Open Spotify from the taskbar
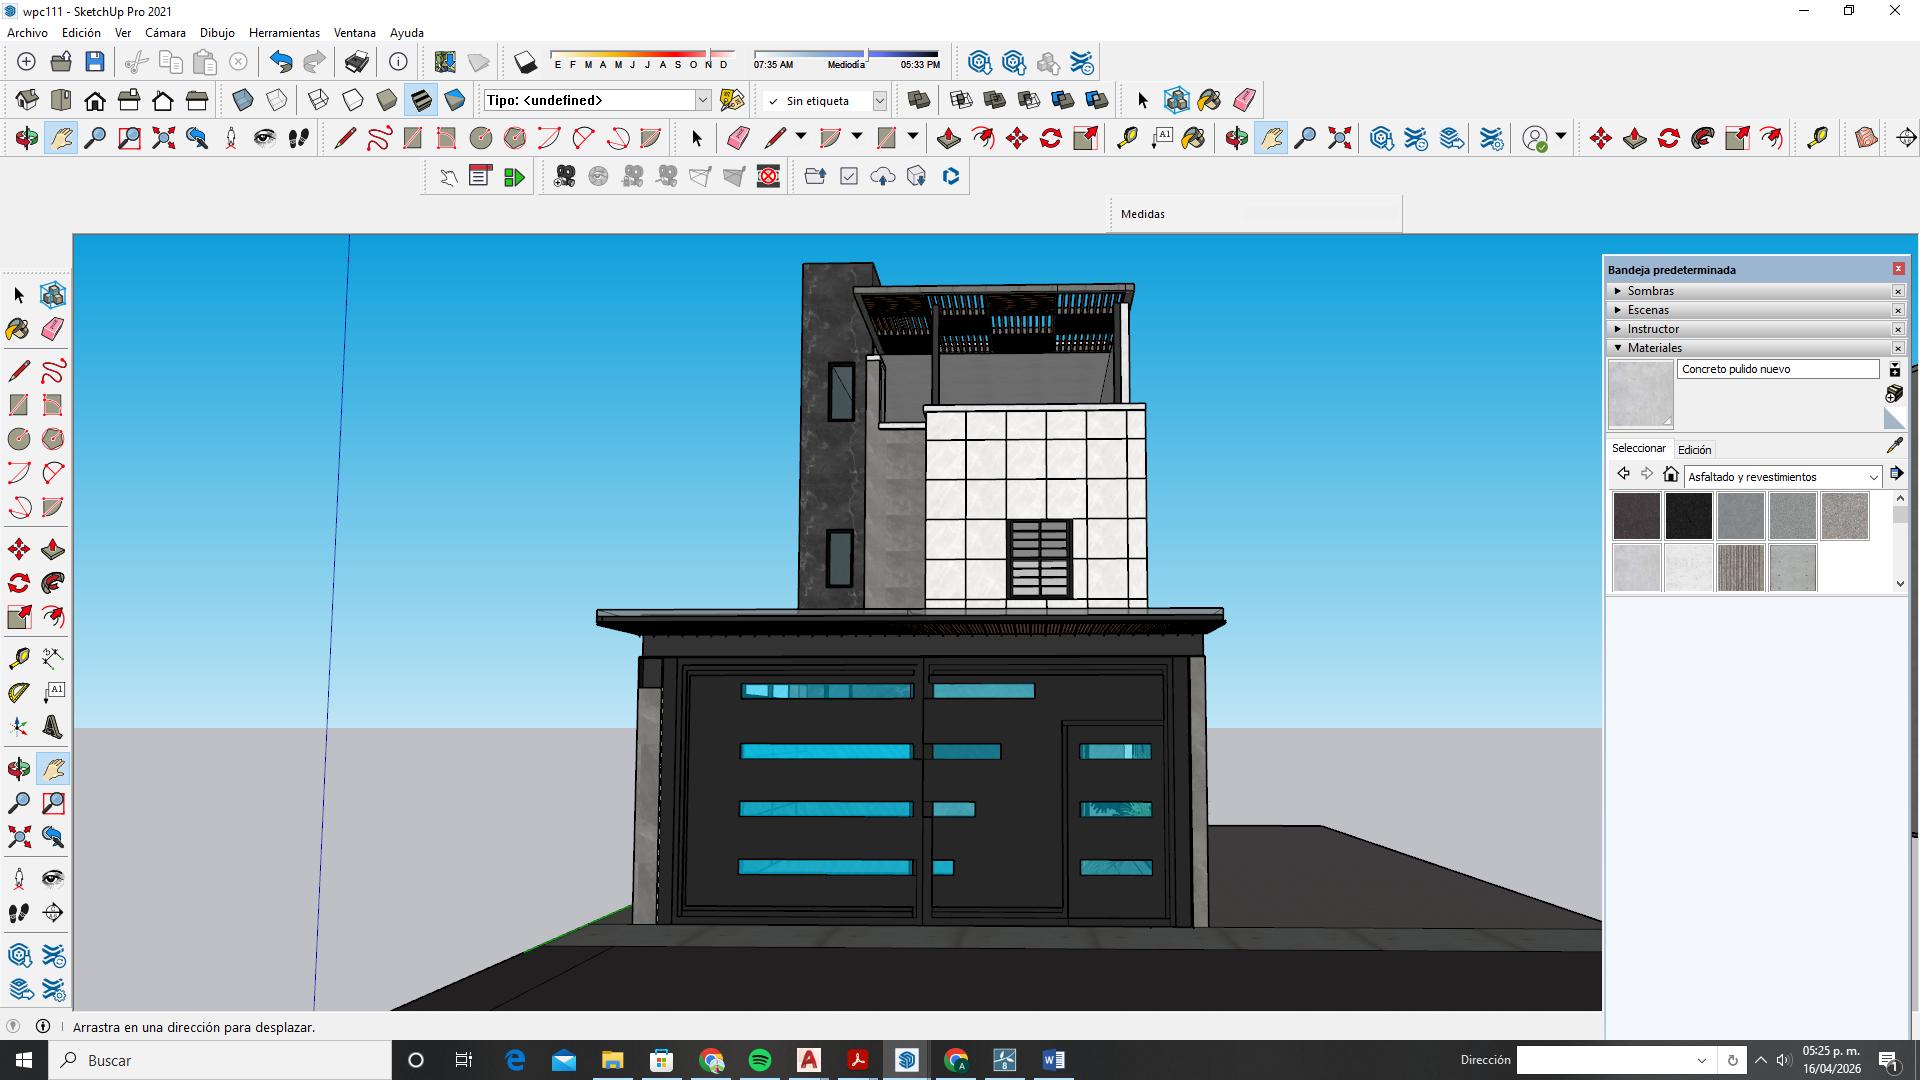Screen dimensions: 1920x1080 (760, 1060)
